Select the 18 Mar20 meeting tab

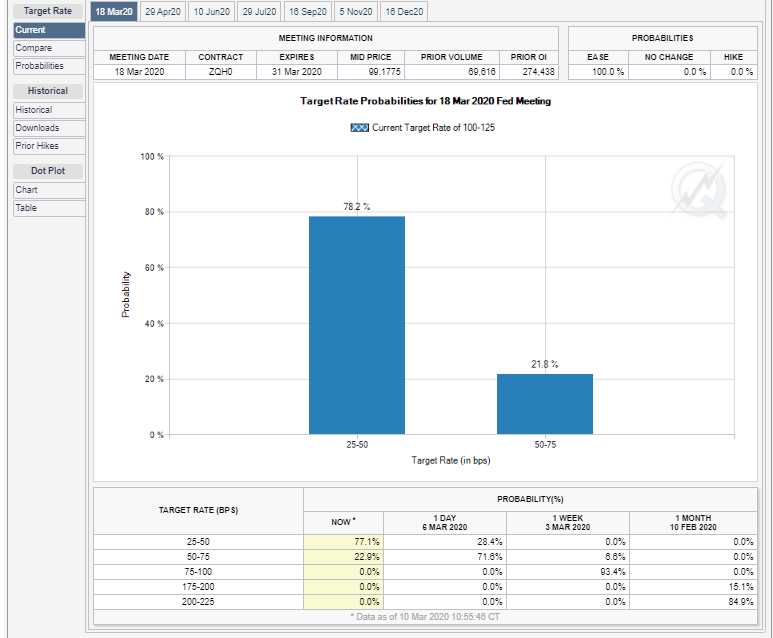[x=113, y=11]
